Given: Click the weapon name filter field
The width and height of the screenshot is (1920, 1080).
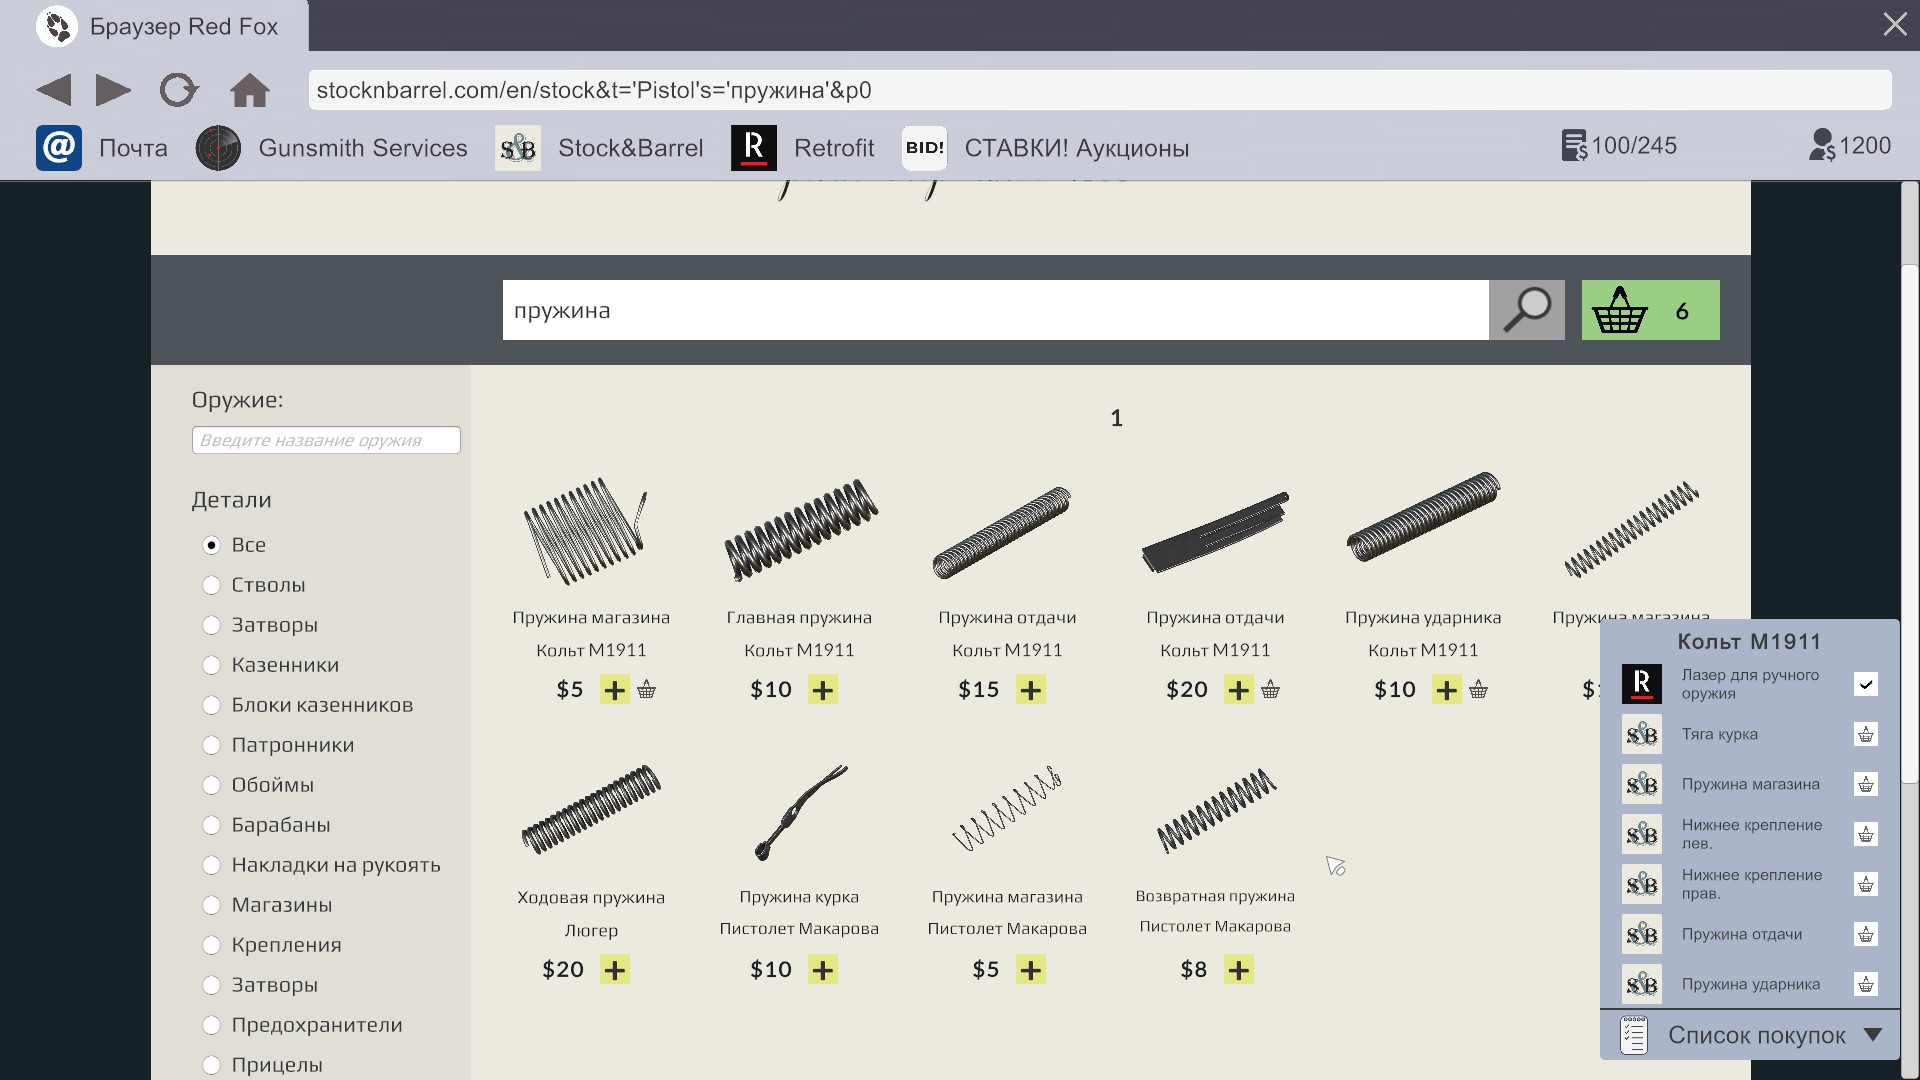Looking at the screenshot, I should click(326, 440).
